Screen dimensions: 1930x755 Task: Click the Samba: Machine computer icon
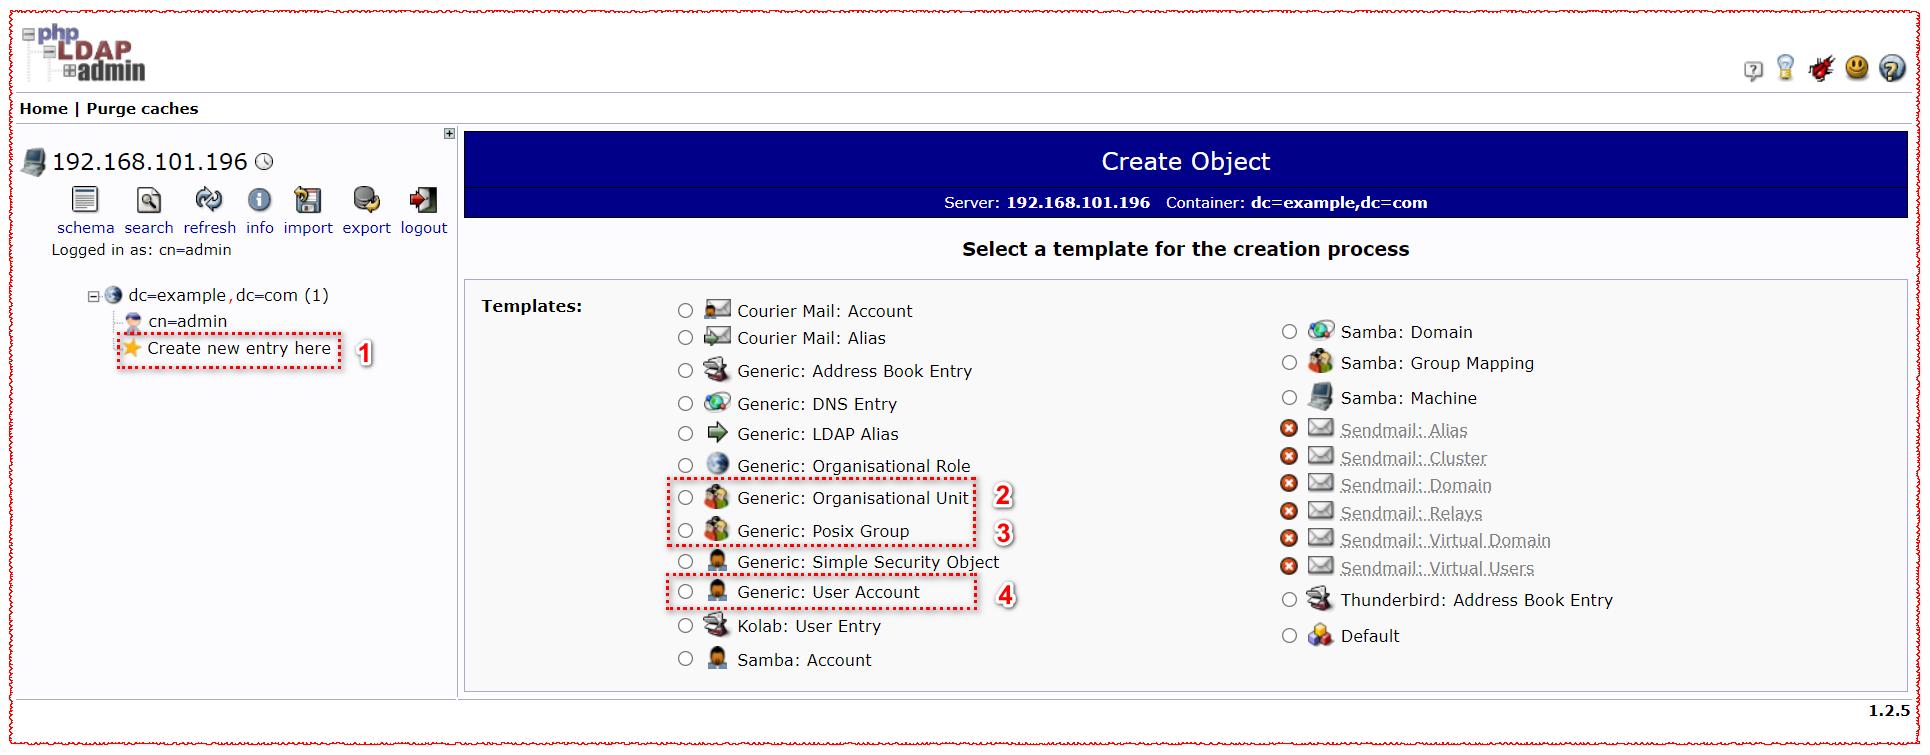point(1321,397)
